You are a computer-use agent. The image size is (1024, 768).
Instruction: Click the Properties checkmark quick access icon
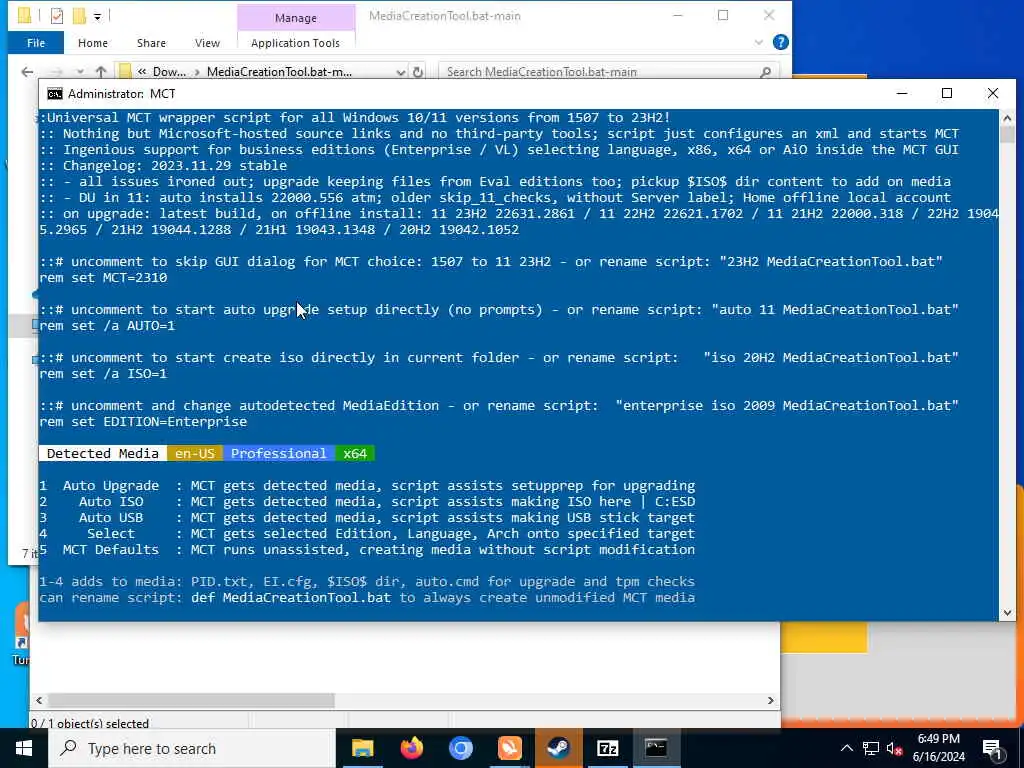pos(57,16)
